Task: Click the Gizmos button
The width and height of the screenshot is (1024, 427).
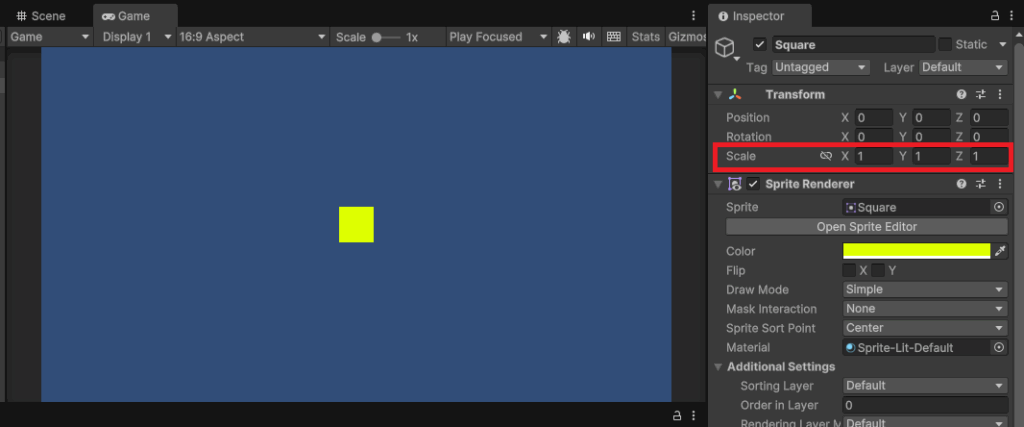Action: click(x=687, y=37)
